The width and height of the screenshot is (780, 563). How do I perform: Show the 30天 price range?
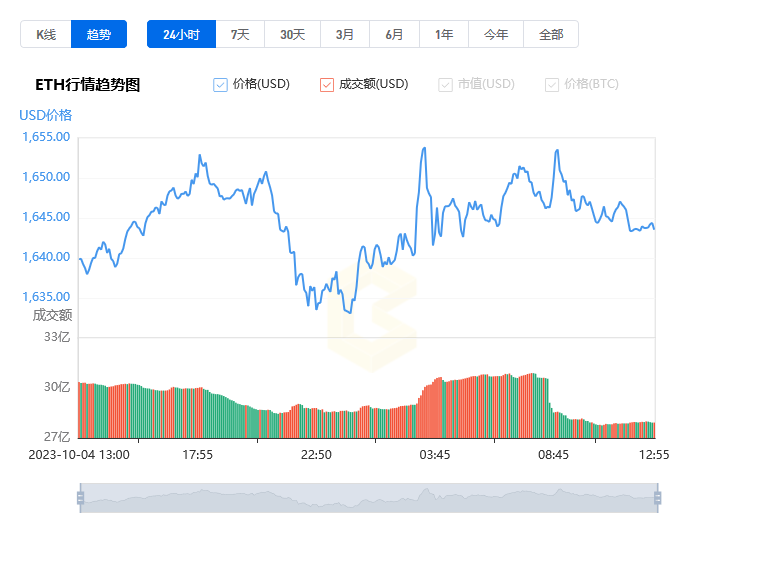[292, 34]
